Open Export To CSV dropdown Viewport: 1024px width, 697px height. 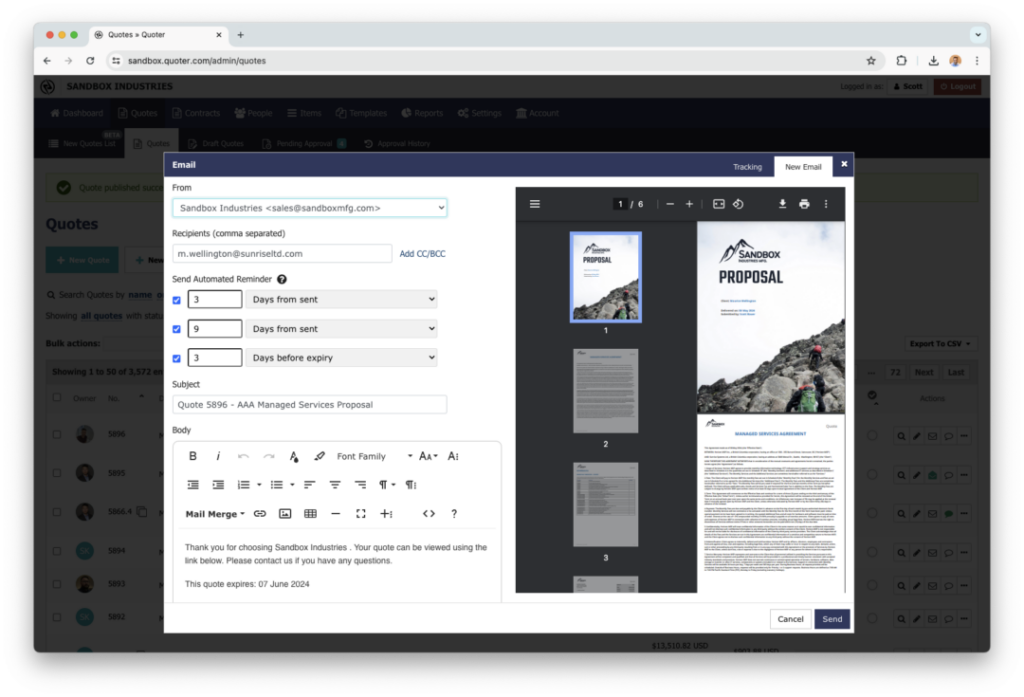(x=940, y=344)
